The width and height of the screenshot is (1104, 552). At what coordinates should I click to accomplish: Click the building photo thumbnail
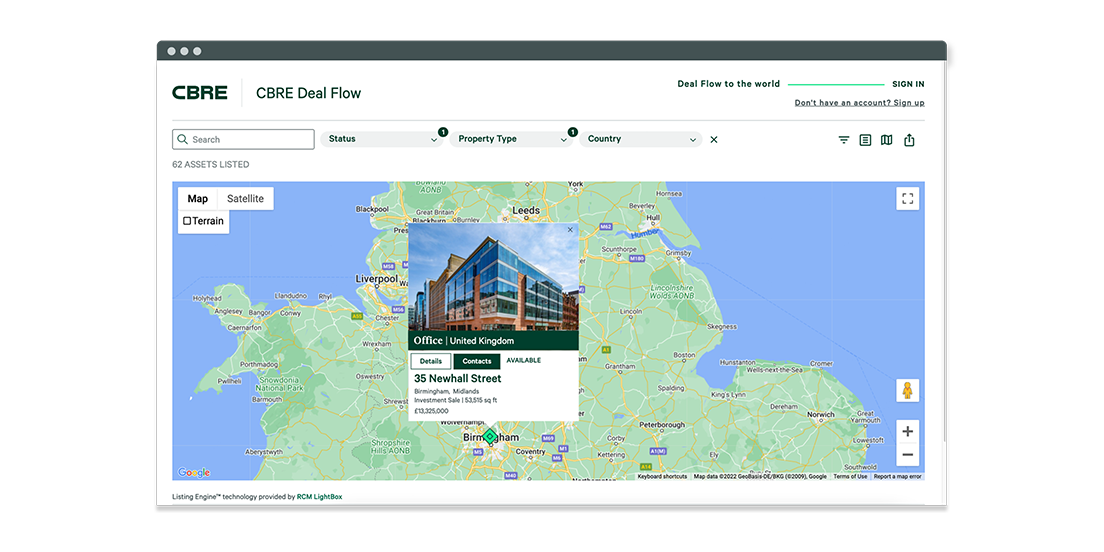pyautogui.click(x=494, y=278)
